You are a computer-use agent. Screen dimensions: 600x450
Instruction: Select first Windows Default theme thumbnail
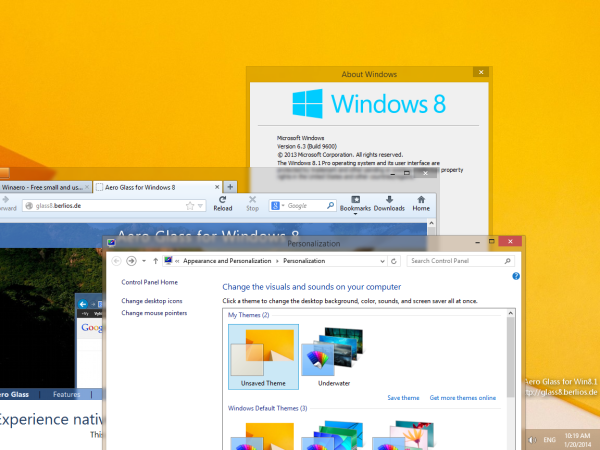click(263, 435)
